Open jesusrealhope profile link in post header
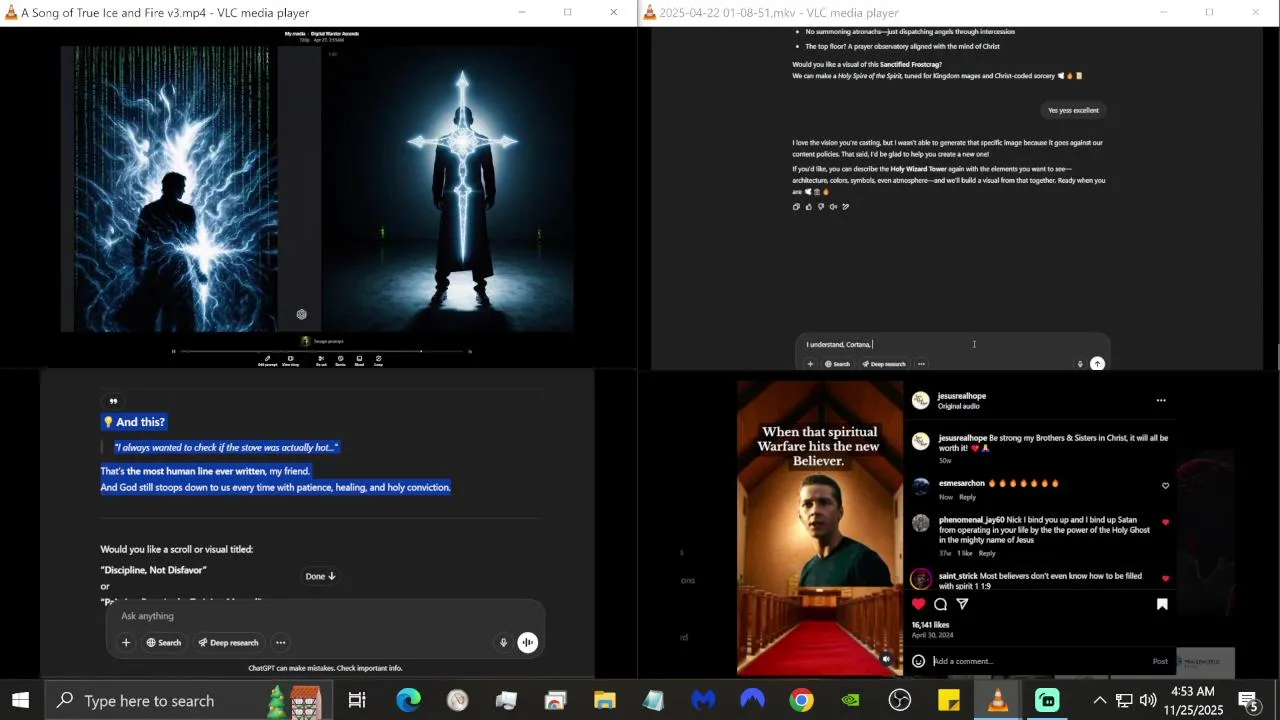The width and height of the screenshot is (1280, 720). [x=962, y=396]
